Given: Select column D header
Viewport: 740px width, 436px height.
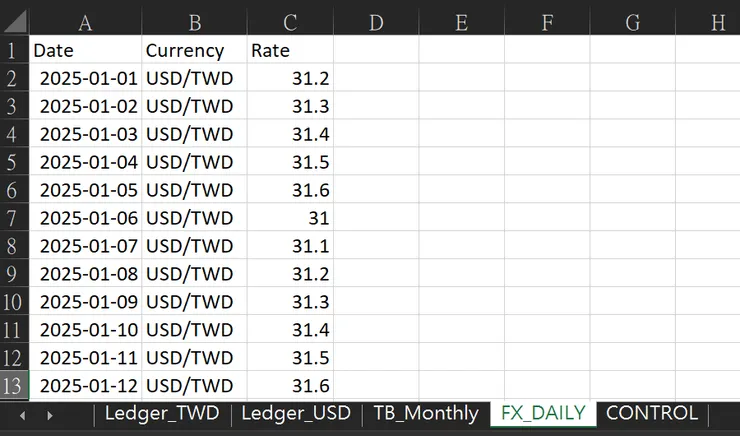Looking at the screenshot, I should click(x=376, y=22).
